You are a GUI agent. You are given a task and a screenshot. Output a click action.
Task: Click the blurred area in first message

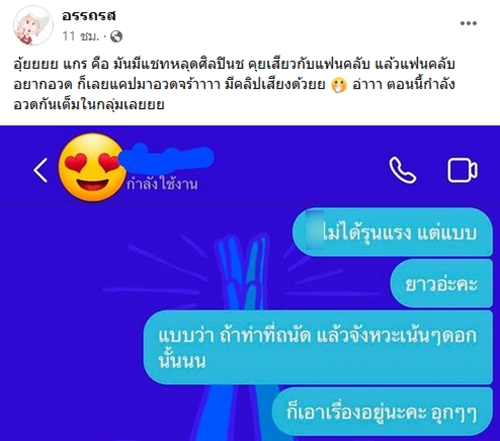[315, 230]
